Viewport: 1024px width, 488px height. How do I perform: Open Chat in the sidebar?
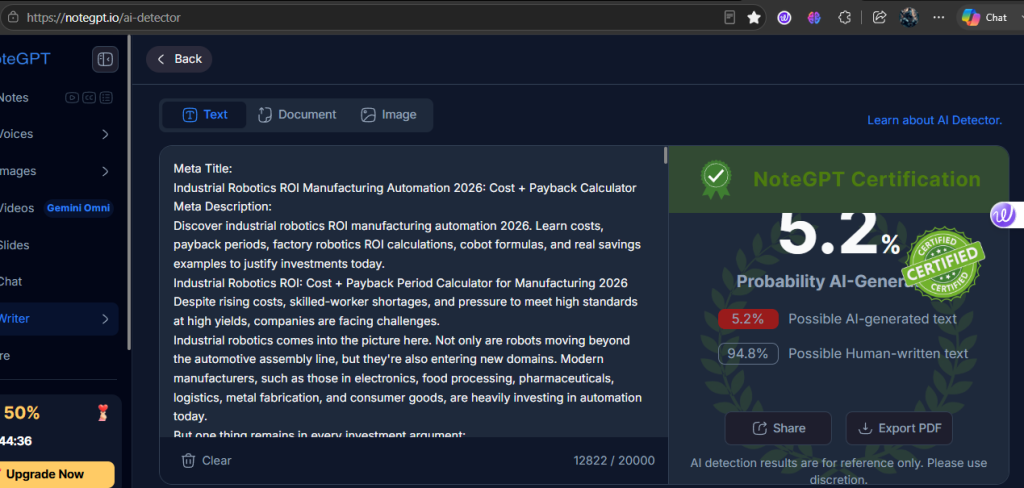pyautogui.click(x=10, y=282)
